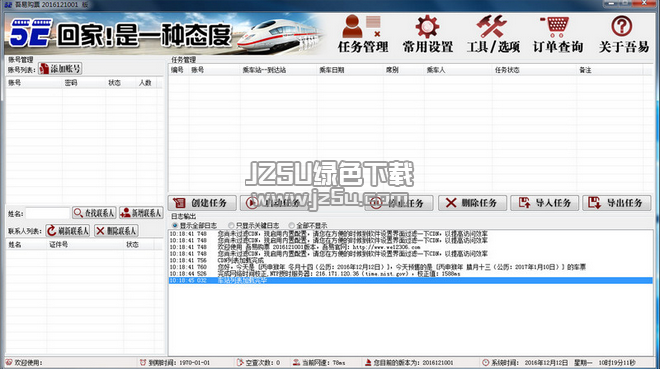
Task: Open 关于吾易 help page
Action: coord(623,35)
